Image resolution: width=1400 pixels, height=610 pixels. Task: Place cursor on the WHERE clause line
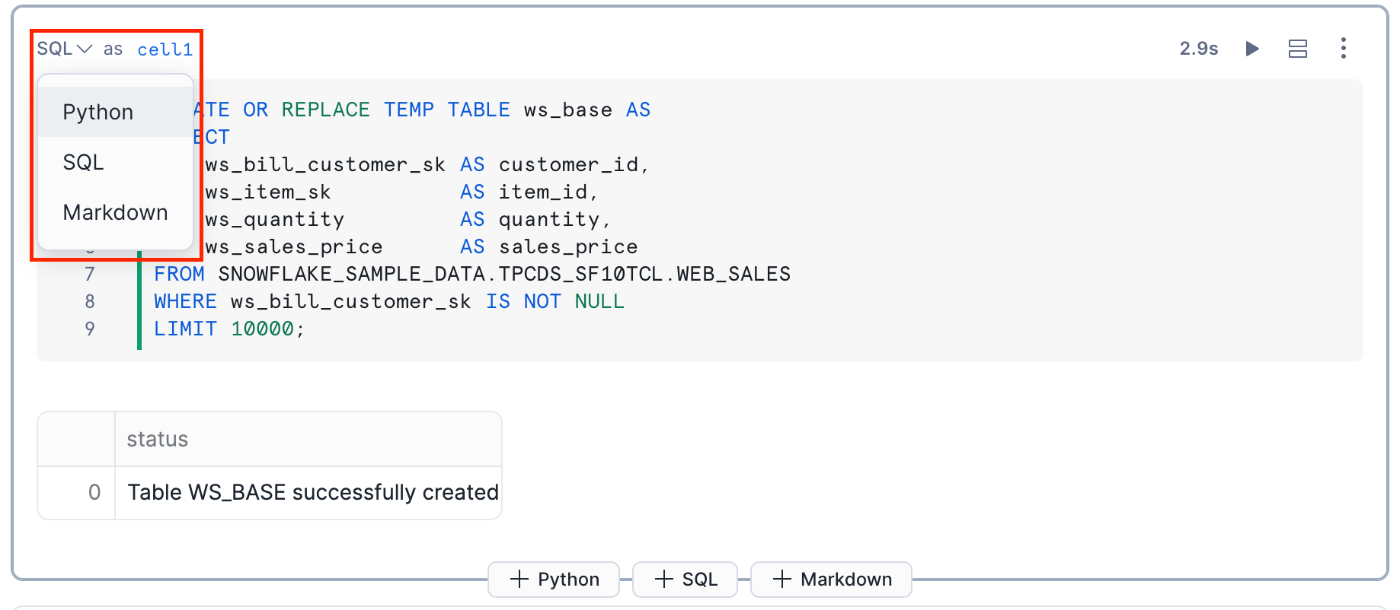coord(389,301)
